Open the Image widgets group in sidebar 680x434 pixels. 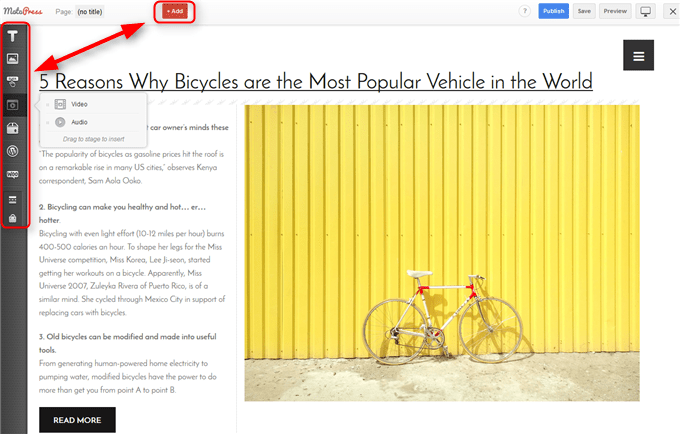pos(13,59)
